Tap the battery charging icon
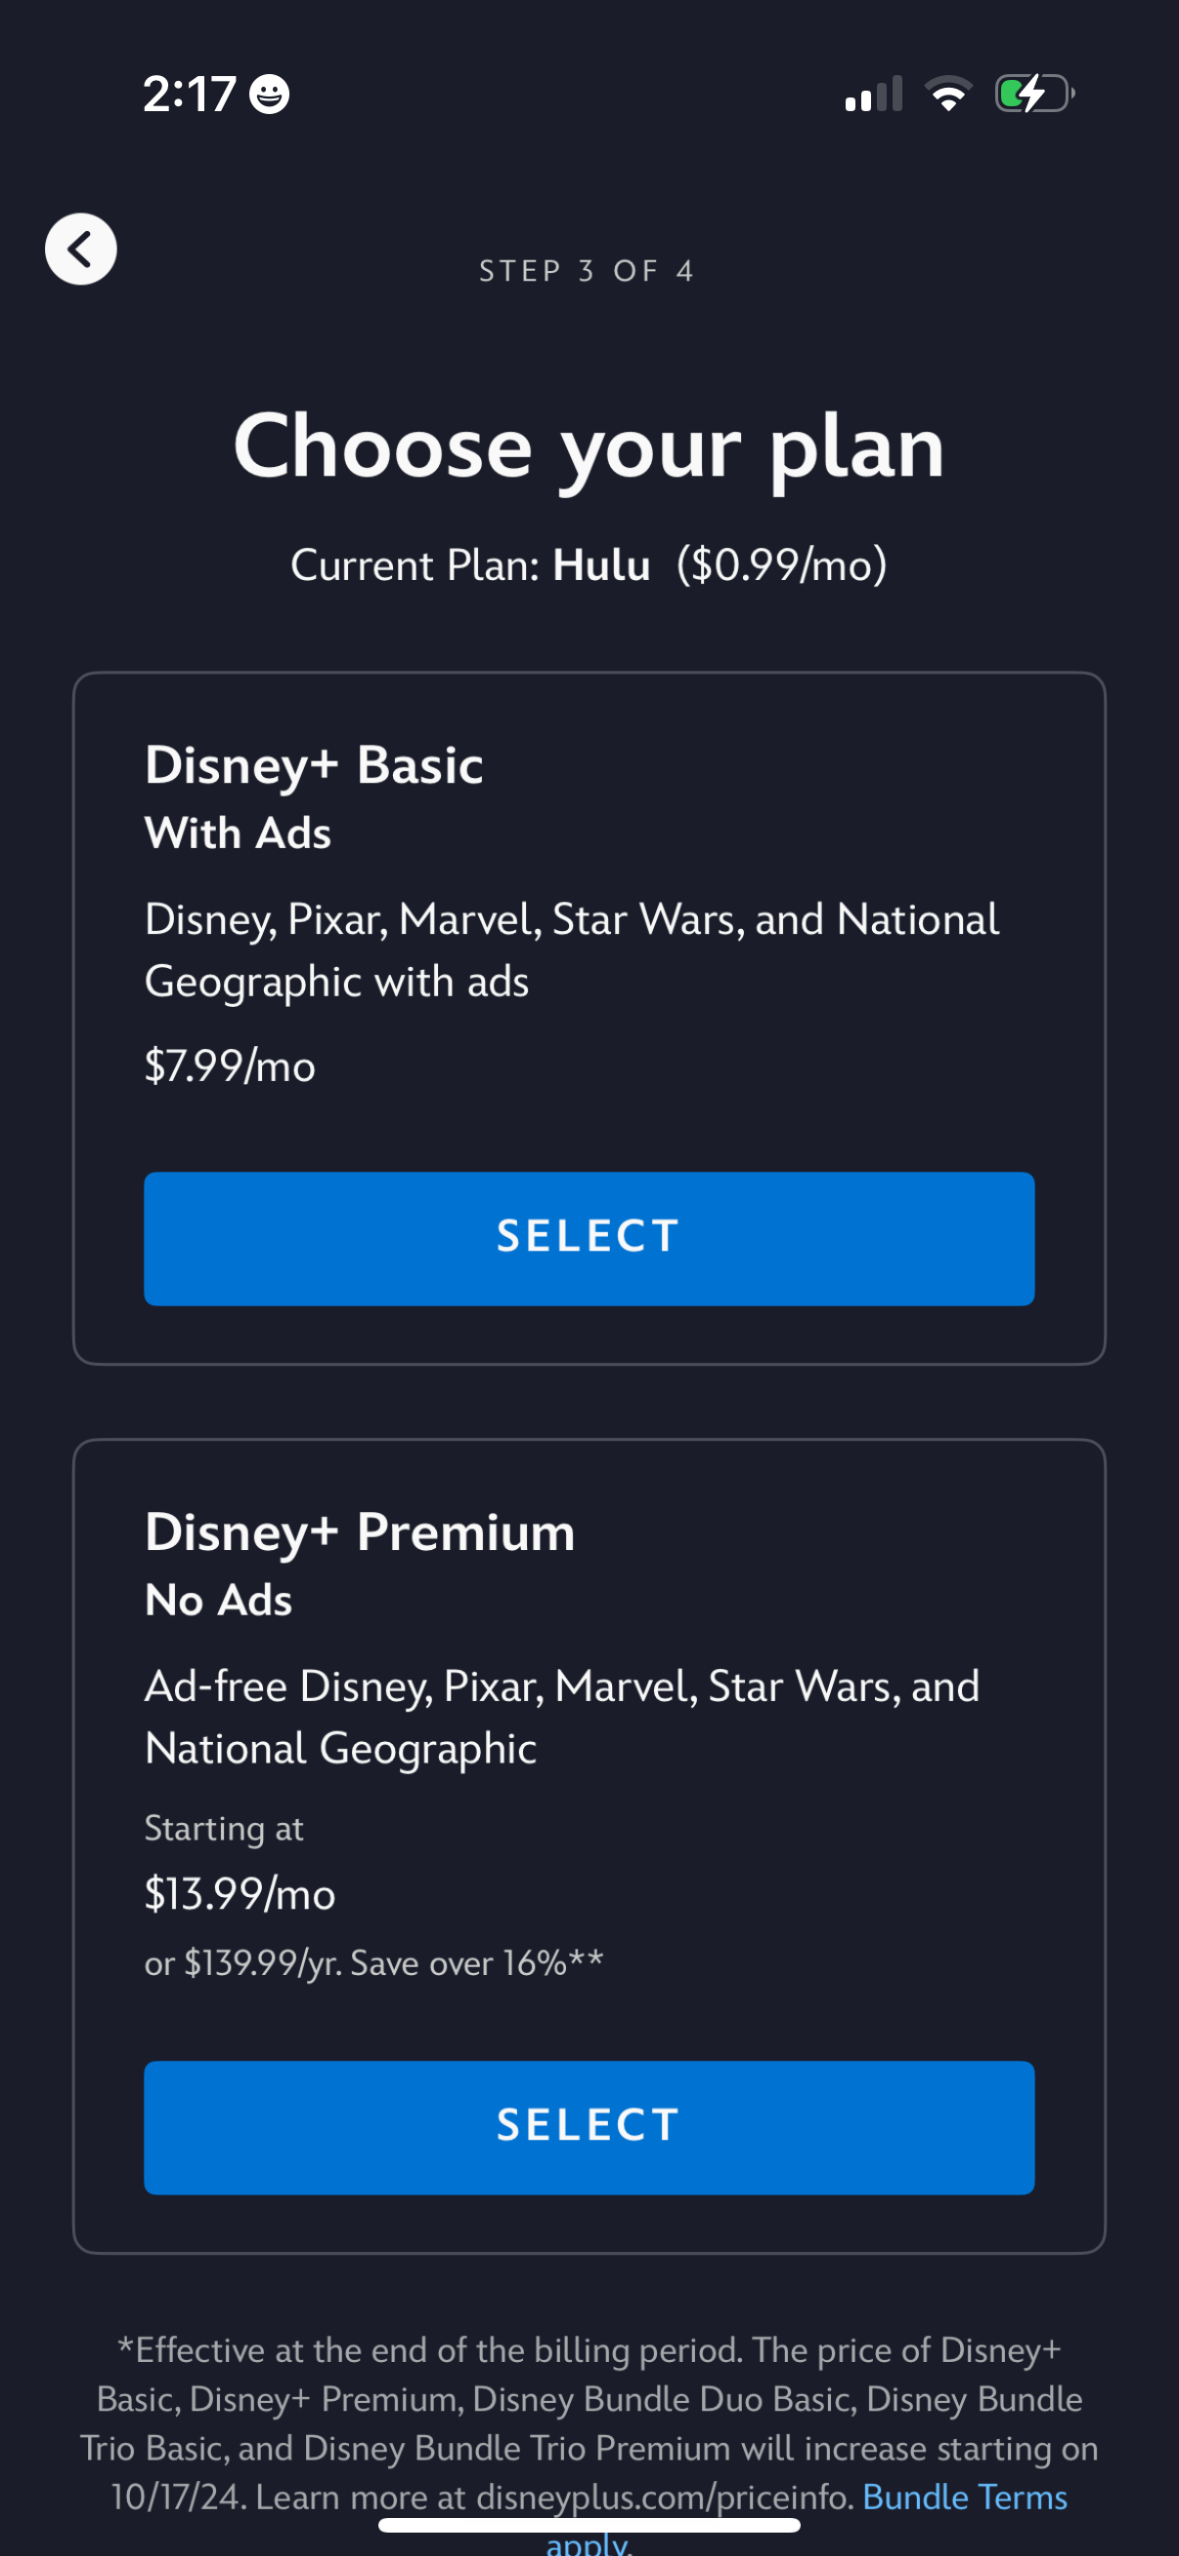This screenshot has height=2556, width=1179. tap(1034, 94)
